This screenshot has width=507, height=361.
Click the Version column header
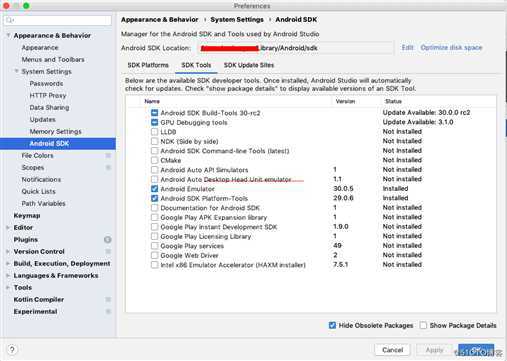pyautogui.click(x=345, y=101)
